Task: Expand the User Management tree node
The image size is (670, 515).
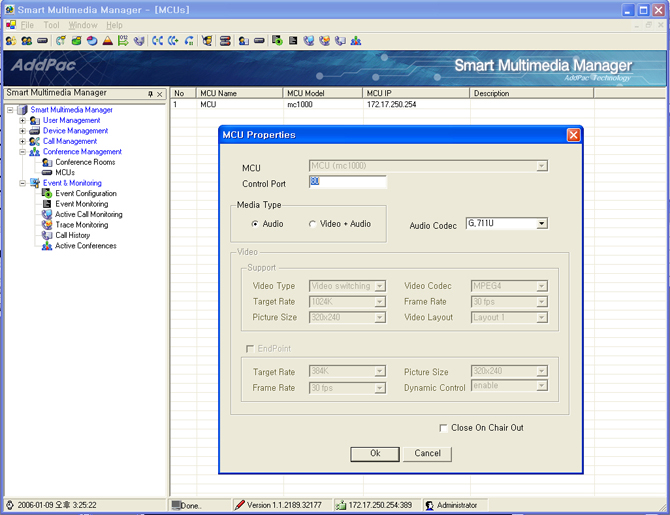Action: click(22, 120)
